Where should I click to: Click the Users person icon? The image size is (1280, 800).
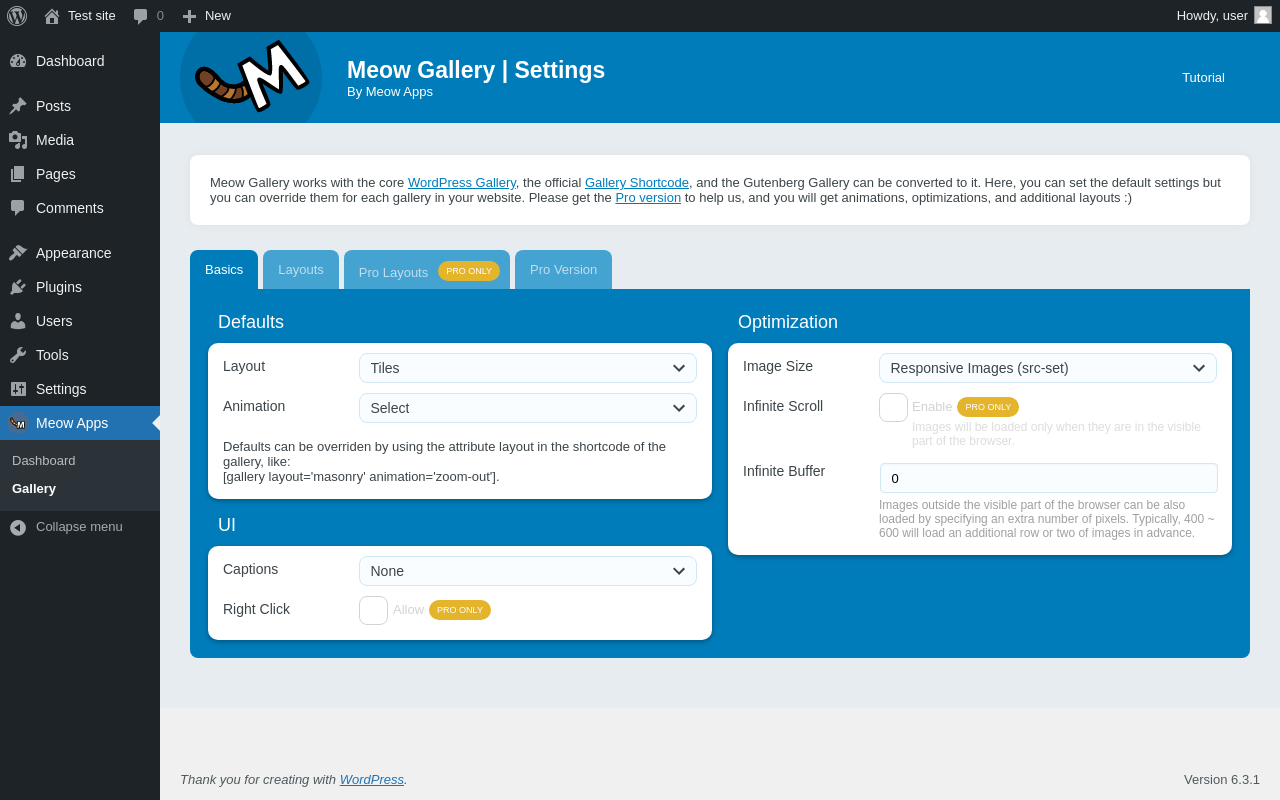pos(18,321)
